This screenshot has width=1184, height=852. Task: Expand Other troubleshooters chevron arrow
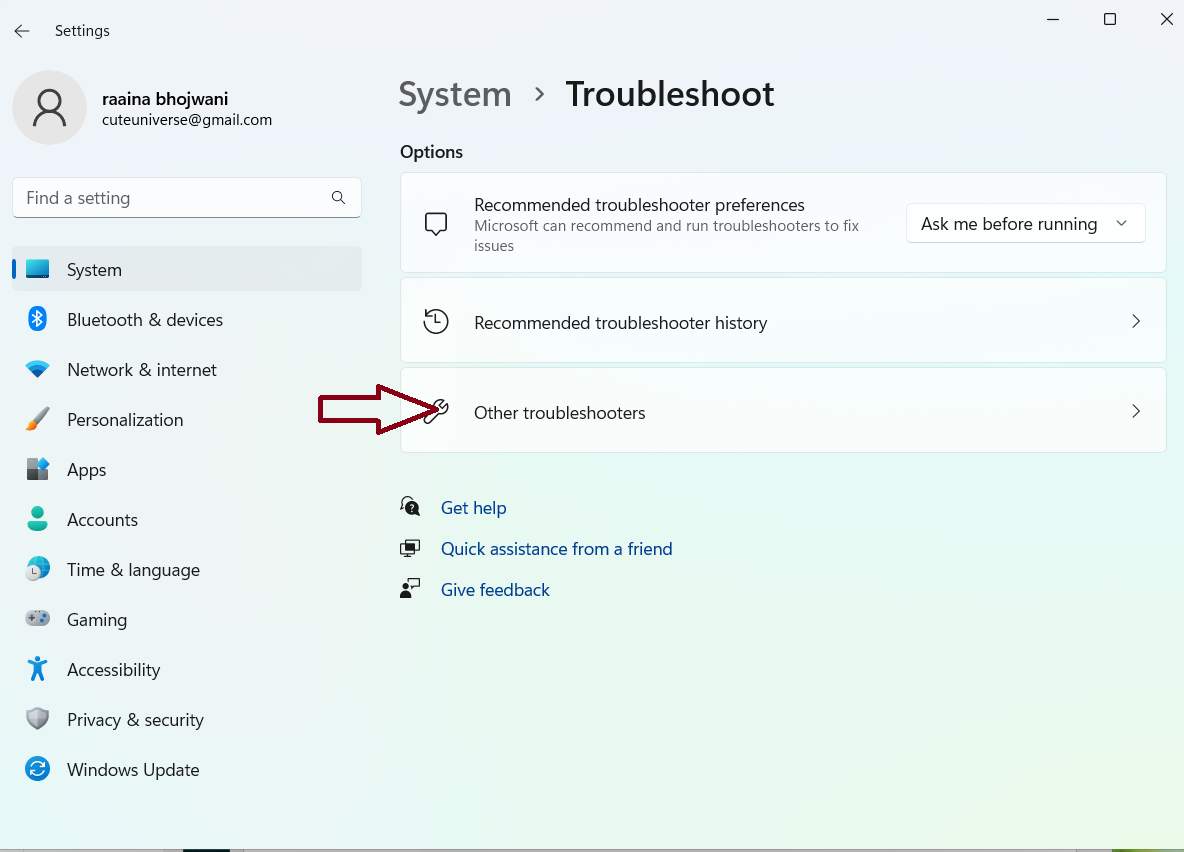1135,412
